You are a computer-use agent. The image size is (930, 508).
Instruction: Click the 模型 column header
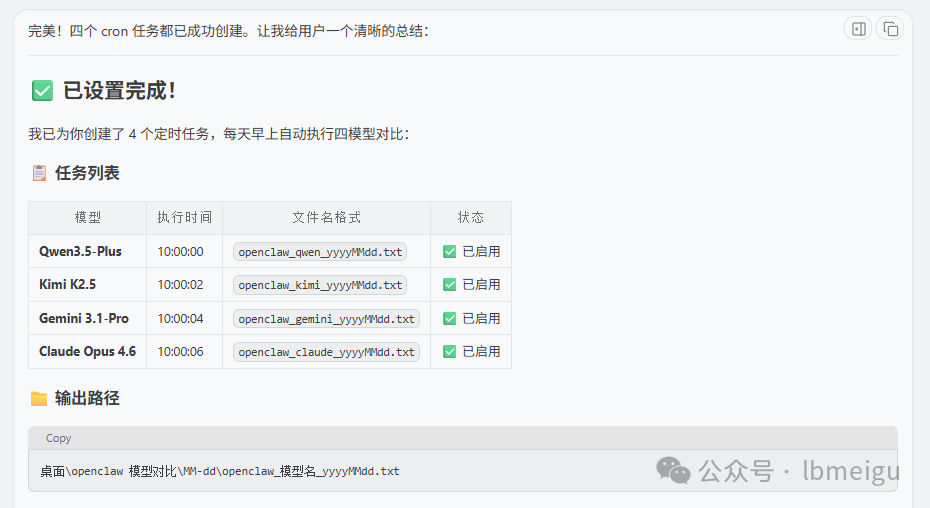click(x=88, y=218)
